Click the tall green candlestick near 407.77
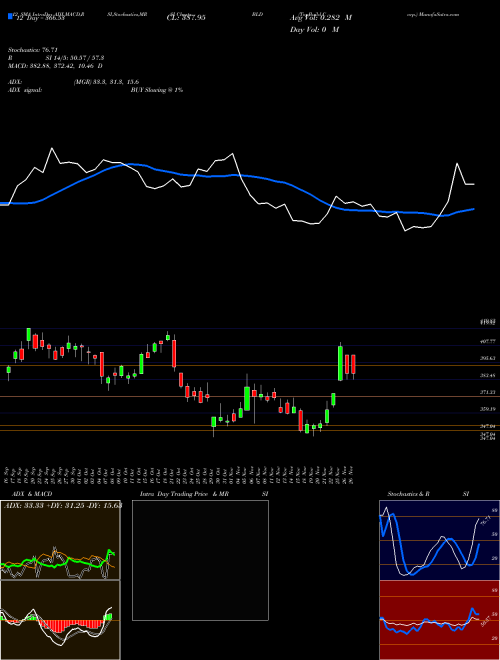 pyautogui.click(x=340, y=363)
